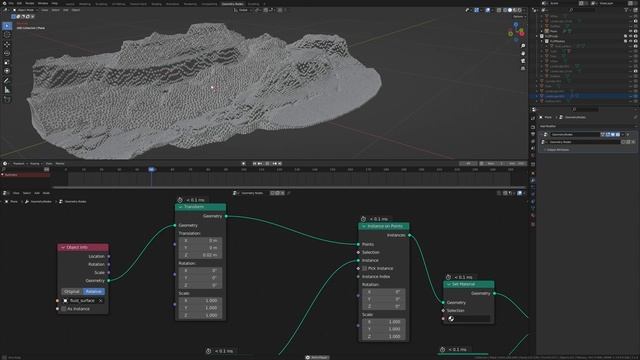Clear fluid_surface object with the X icon
This screenshot has height=360, width=640.
(x=101, y=300)
